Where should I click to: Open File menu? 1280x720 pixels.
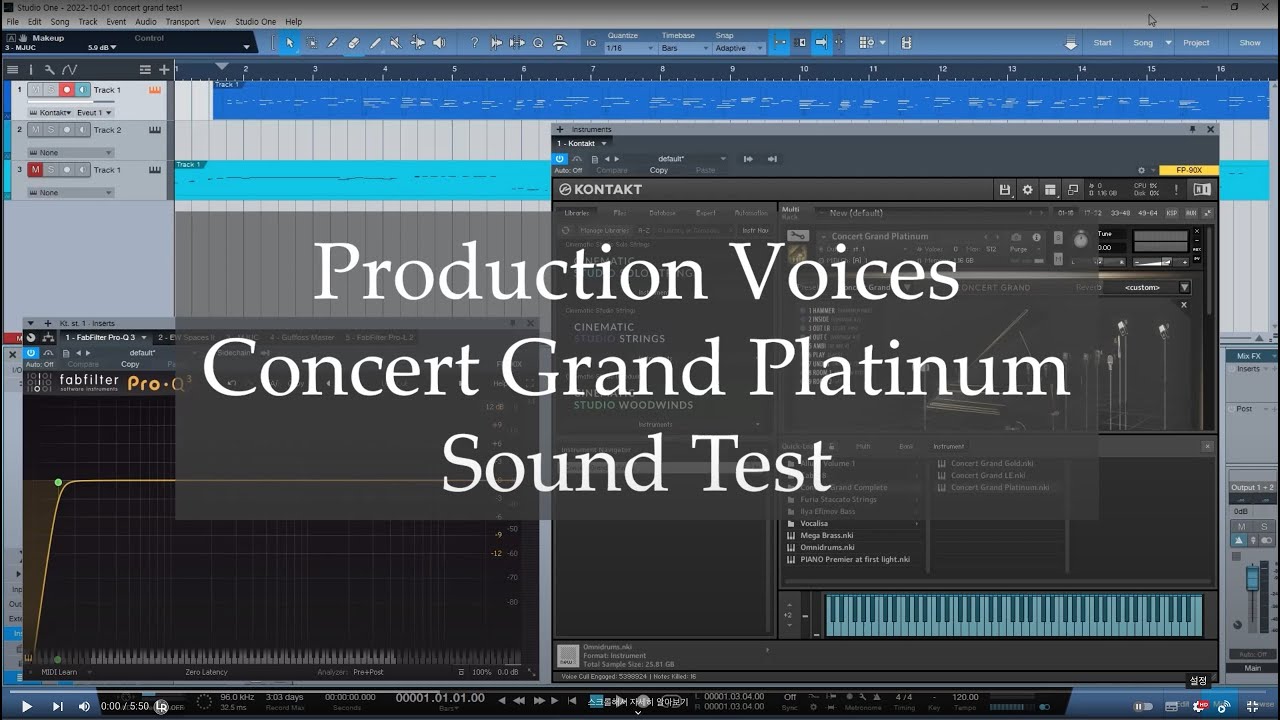click(12, 21)
